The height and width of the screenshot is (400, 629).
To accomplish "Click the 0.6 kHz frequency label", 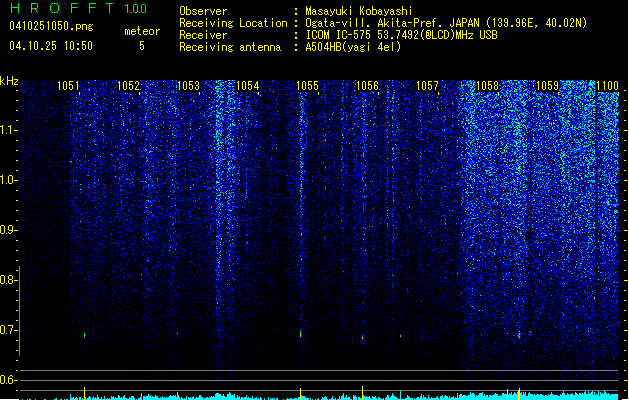I will tap(8, 380).
